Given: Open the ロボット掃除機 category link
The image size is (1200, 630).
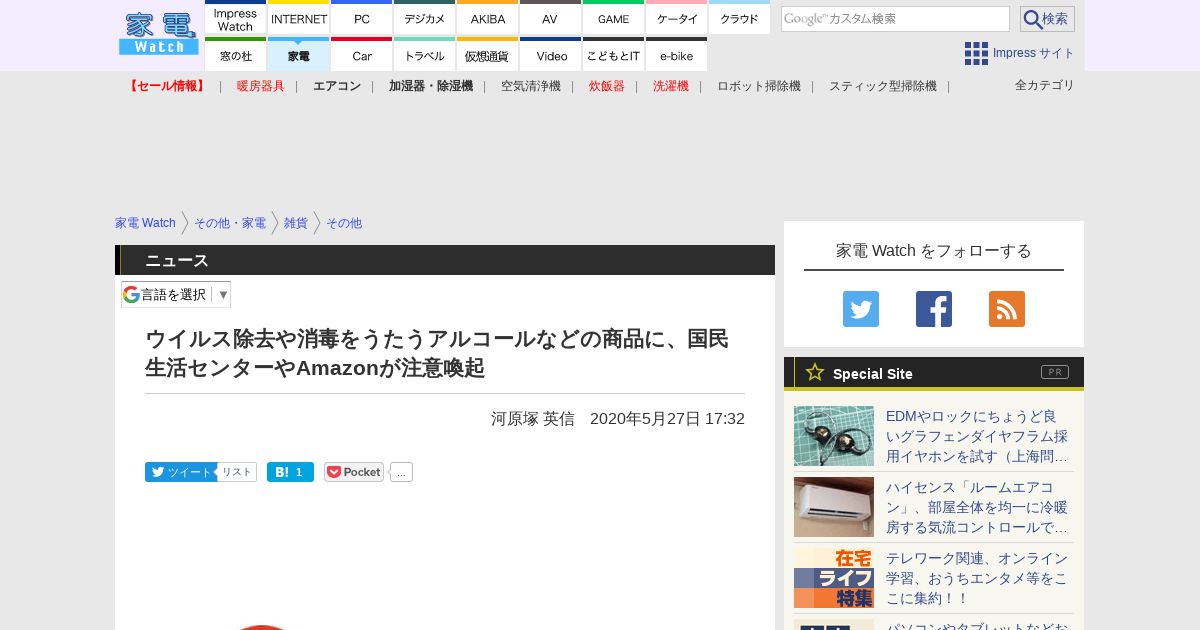Looking at the screenshot, I should point(759,86).
